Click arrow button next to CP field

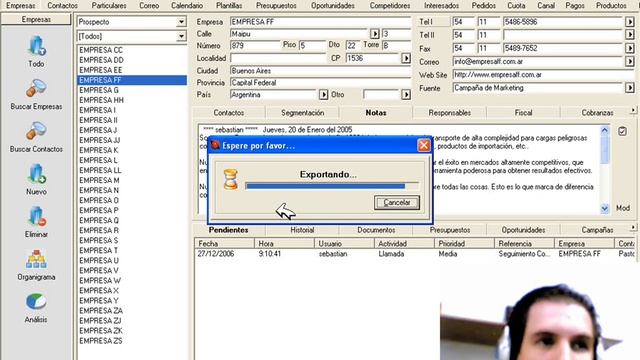406,58
